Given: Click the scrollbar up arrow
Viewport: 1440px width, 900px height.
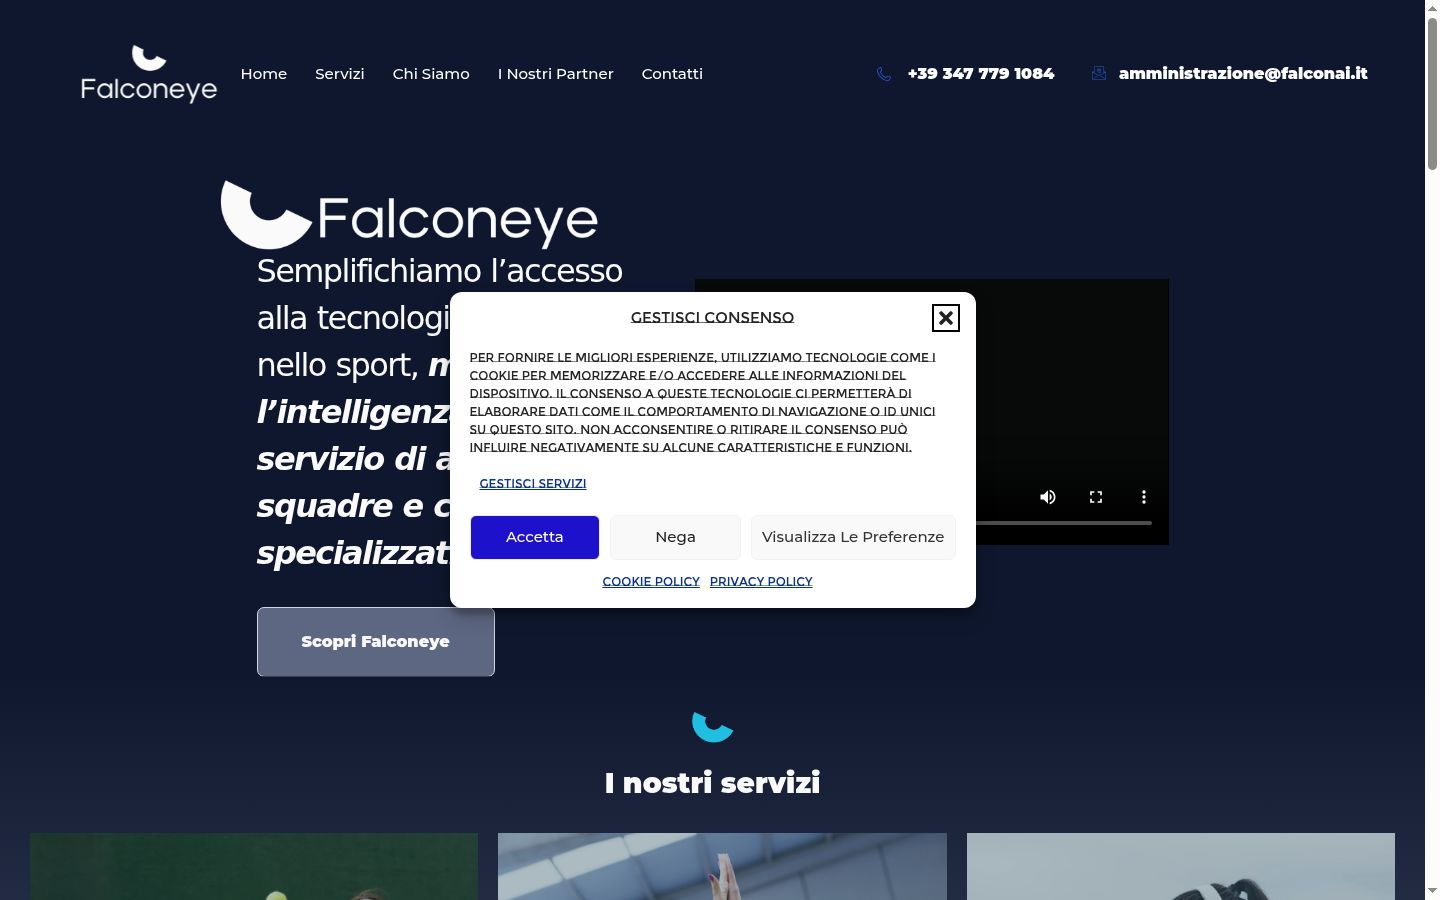Looking at the screenshot, I should pyautogui.click(x=1432, y=8).
